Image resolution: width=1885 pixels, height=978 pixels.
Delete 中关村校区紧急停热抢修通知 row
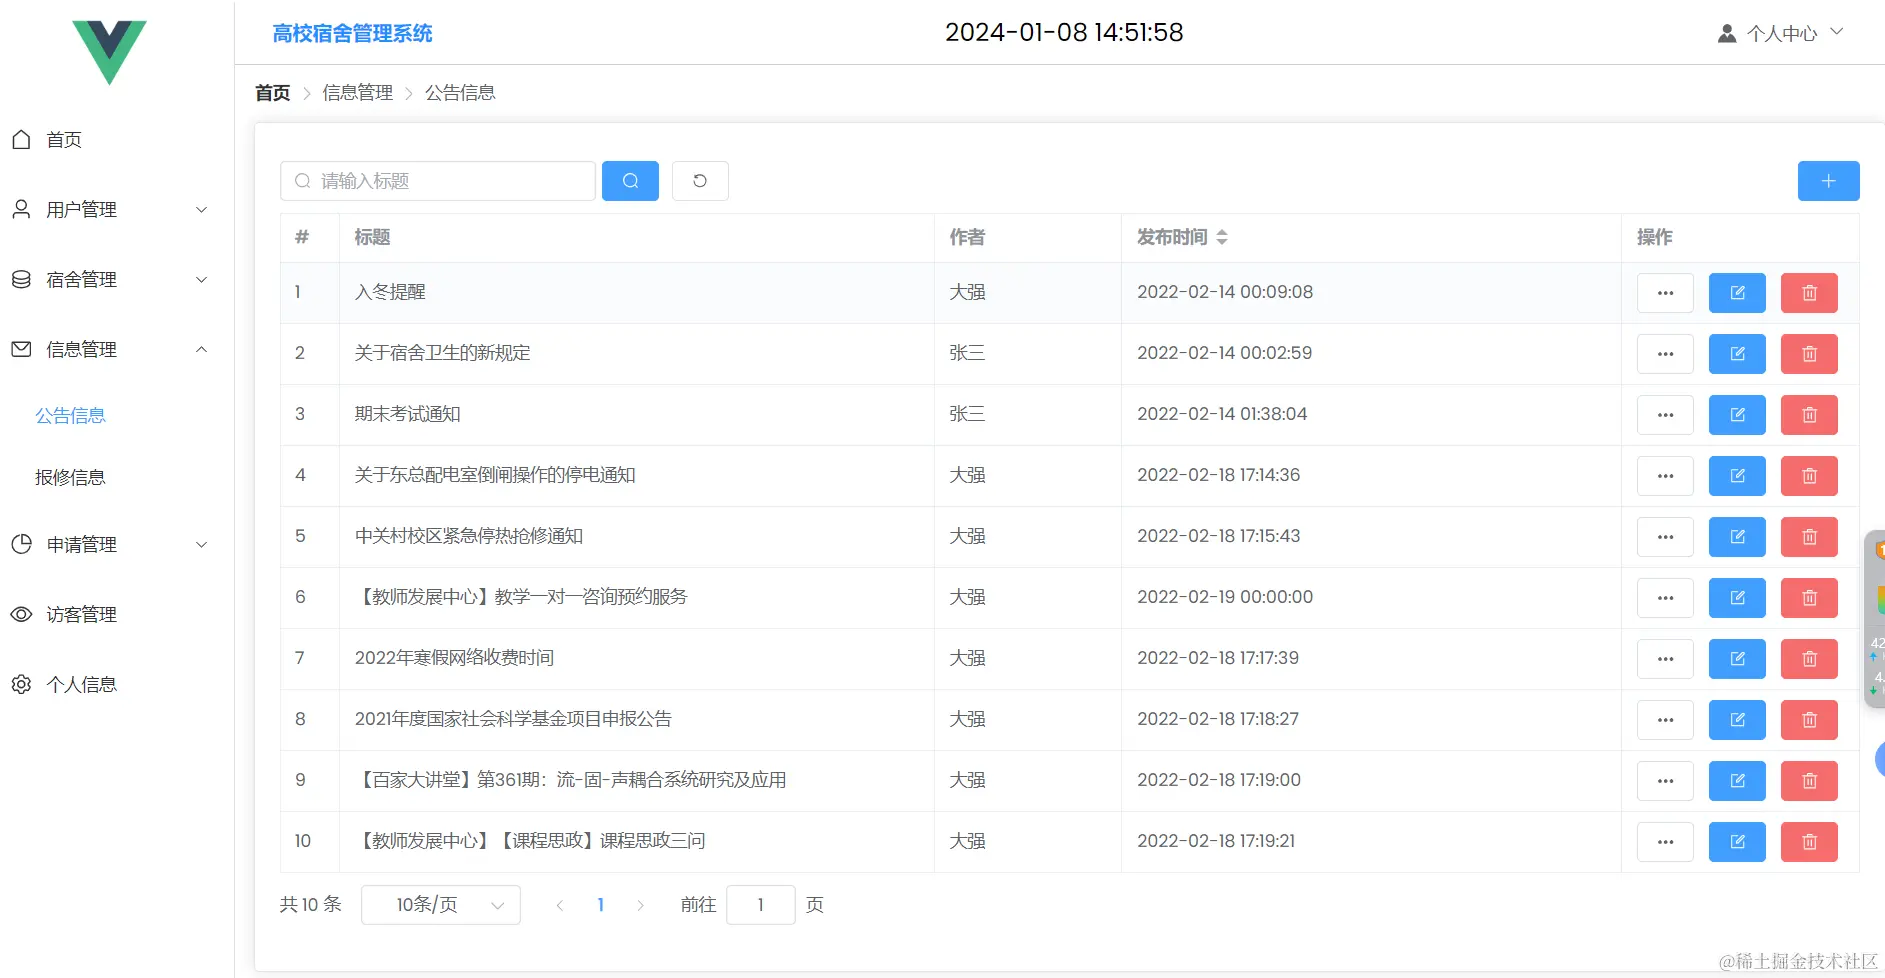click(1809, 537)
